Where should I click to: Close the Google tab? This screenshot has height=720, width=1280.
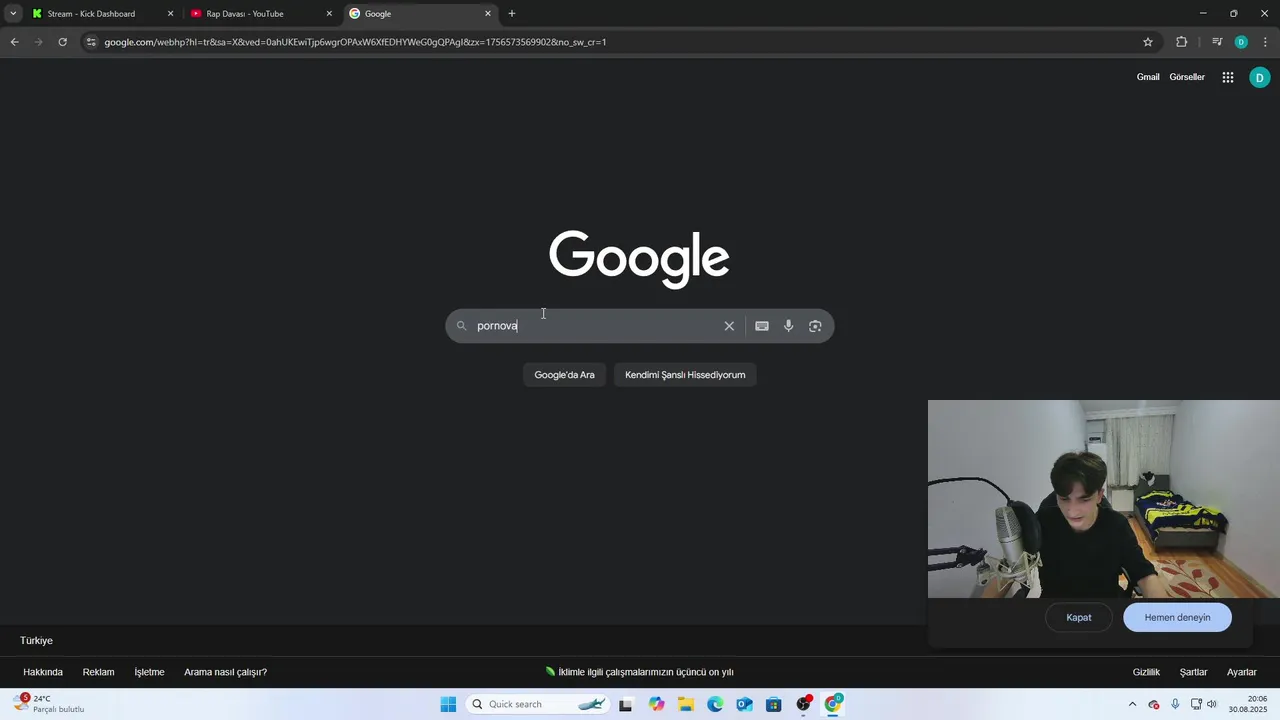pyautogui.click(x=488, y=14)
